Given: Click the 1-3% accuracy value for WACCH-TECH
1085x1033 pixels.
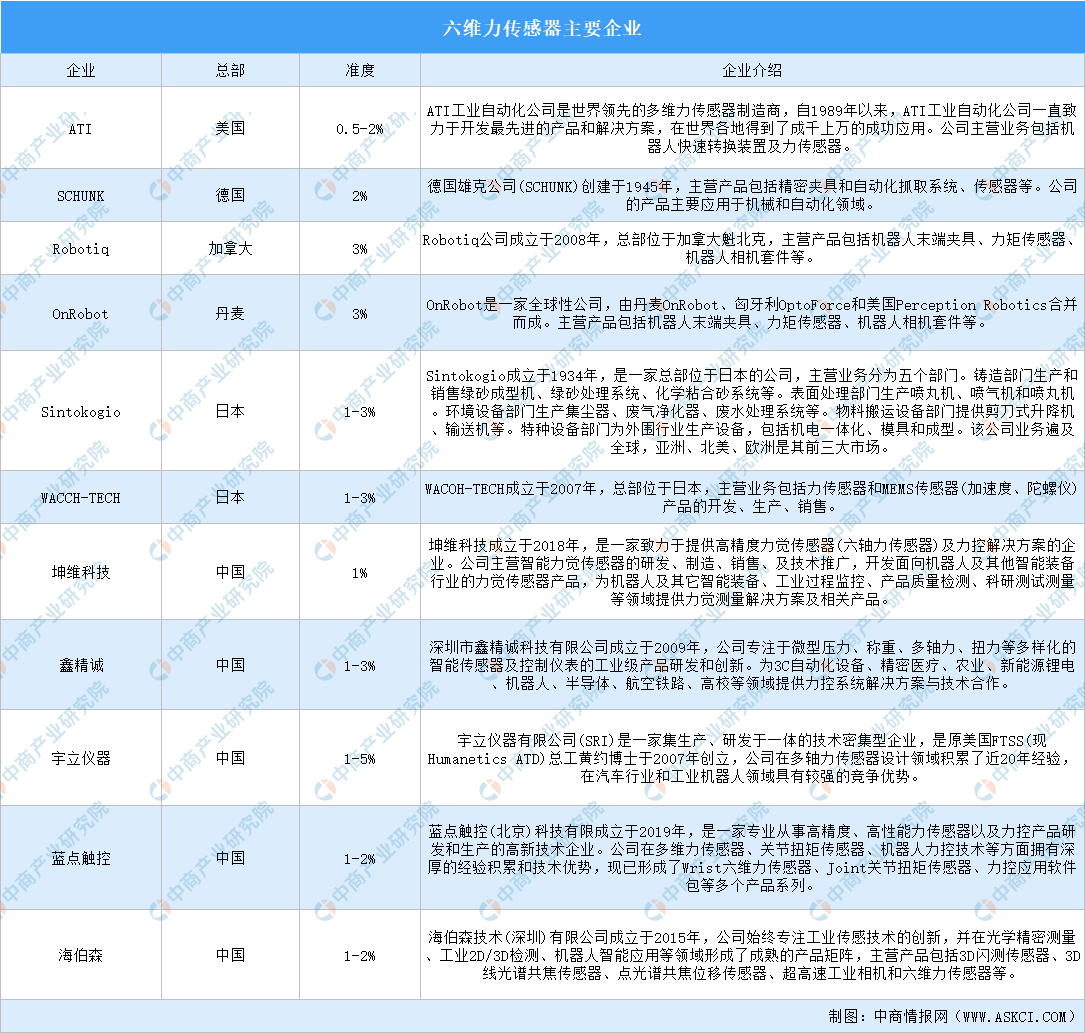Looking at the screenshot, I should pos(359,498).
